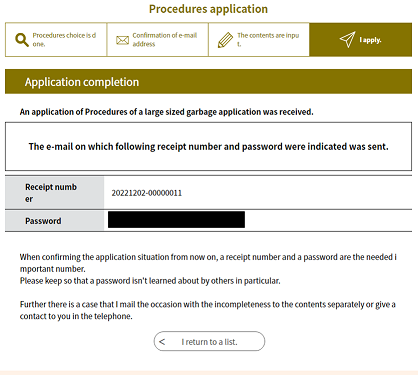This screenshot has width=418, height=375.
Task: Select the 'I apply.' step
Action: coord(361,40)
